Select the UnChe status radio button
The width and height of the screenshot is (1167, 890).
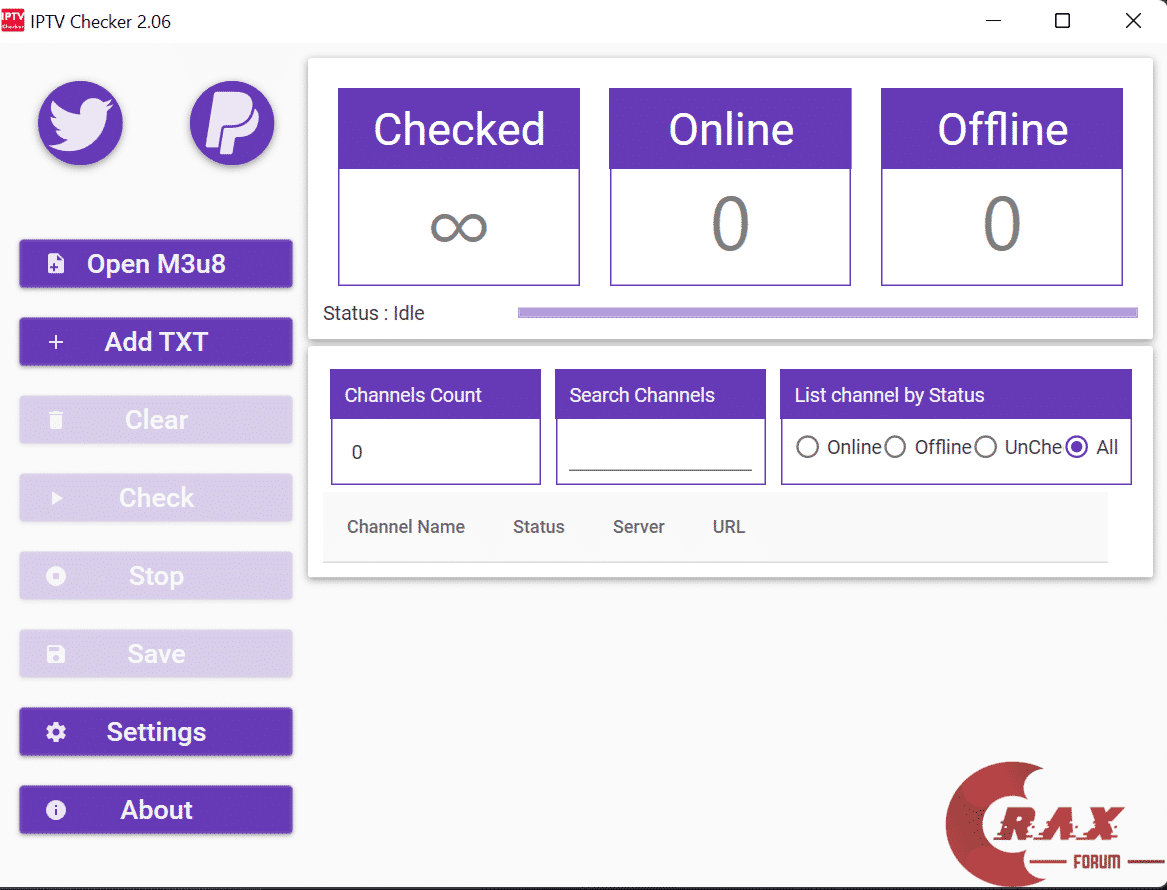pos(985,447)
